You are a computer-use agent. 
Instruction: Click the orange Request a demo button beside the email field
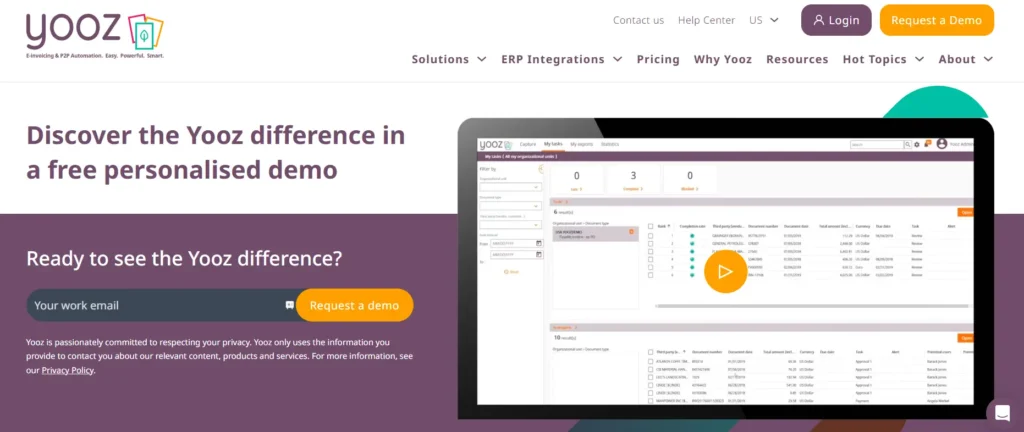355,305
